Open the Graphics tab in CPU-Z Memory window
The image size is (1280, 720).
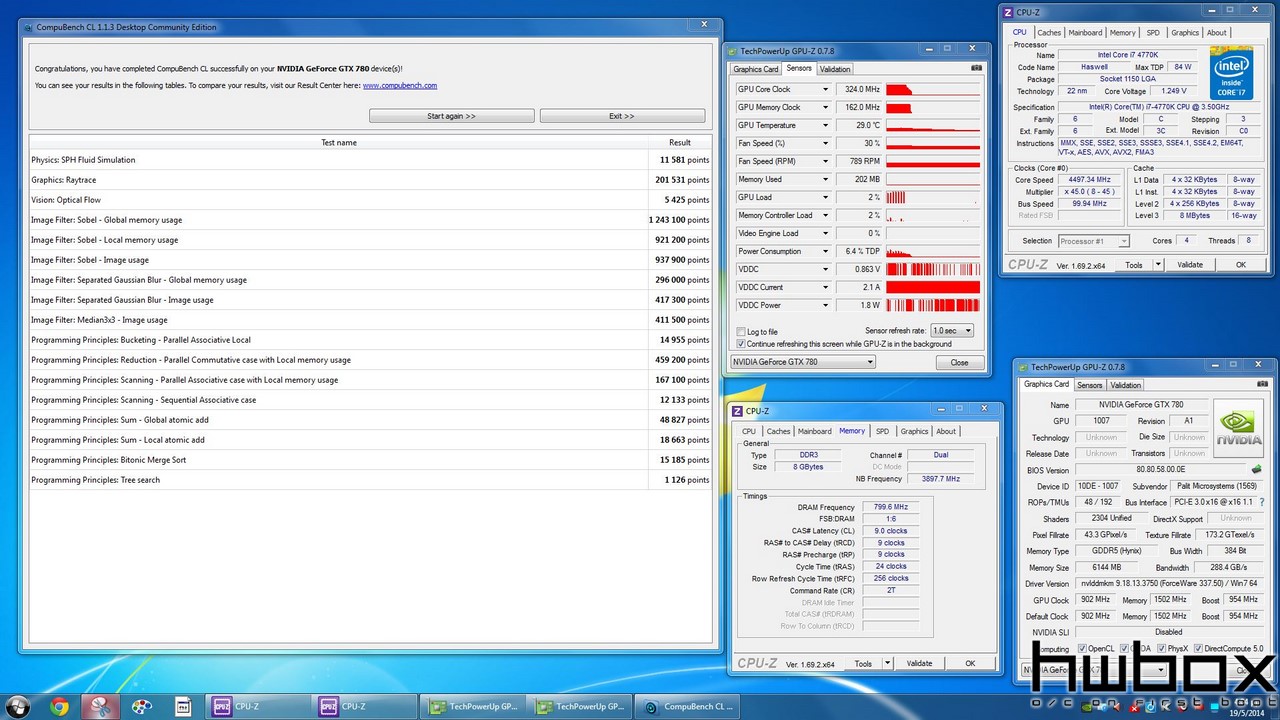tap(914, 431)
